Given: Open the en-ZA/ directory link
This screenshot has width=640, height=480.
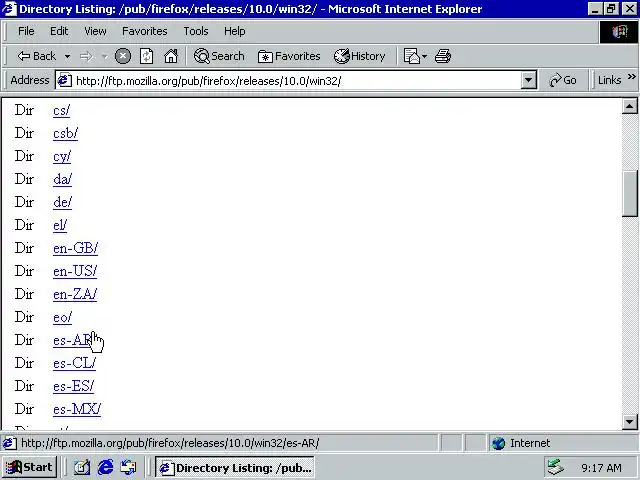Looking at the screenshot, I should click(x=75, y=294).
